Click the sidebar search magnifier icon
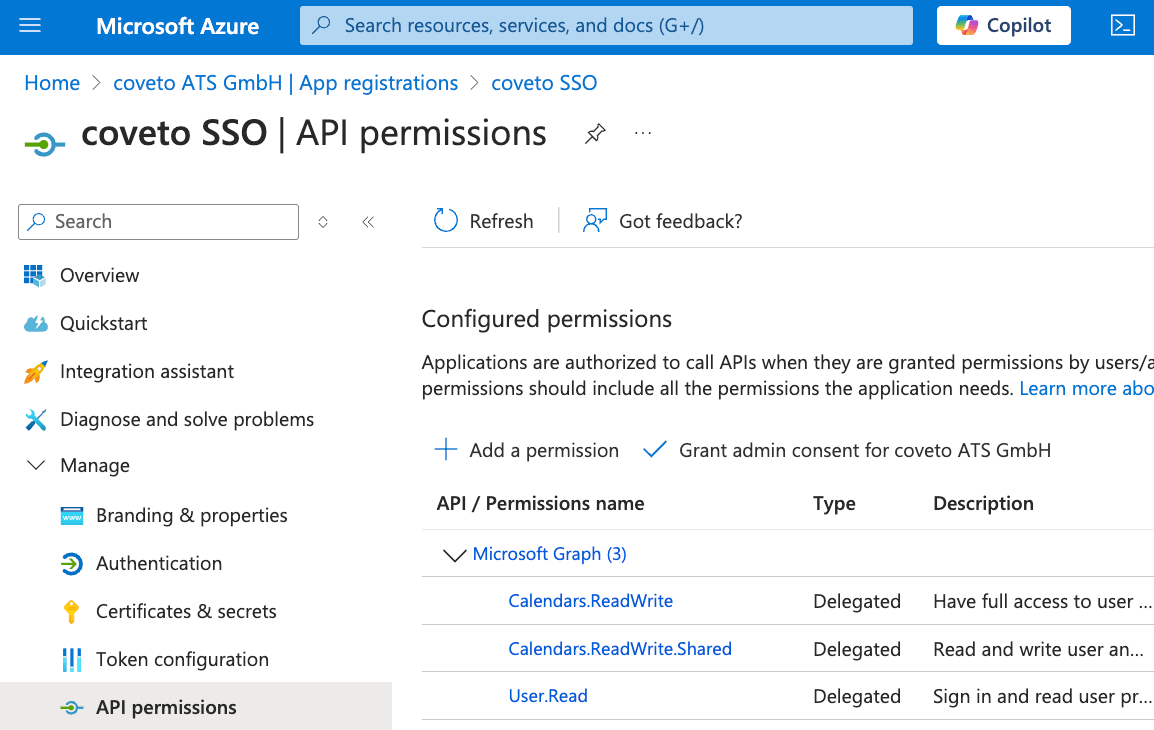The width and height of the screenshot is (1154, 730). pyautogui.click(x=37, y=222)
